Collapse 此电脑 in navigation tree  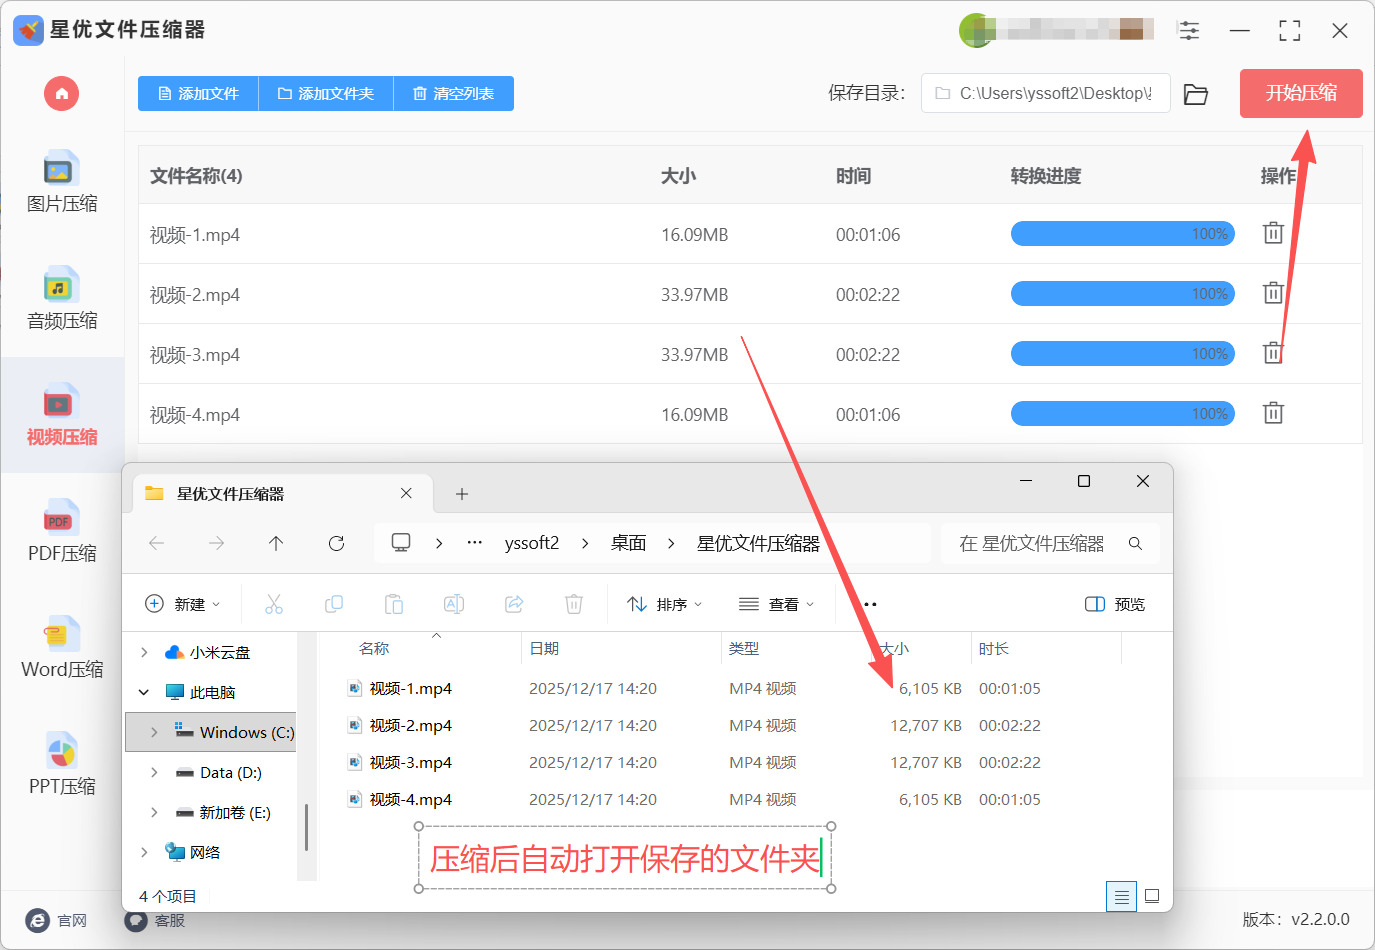coord(144,692)
